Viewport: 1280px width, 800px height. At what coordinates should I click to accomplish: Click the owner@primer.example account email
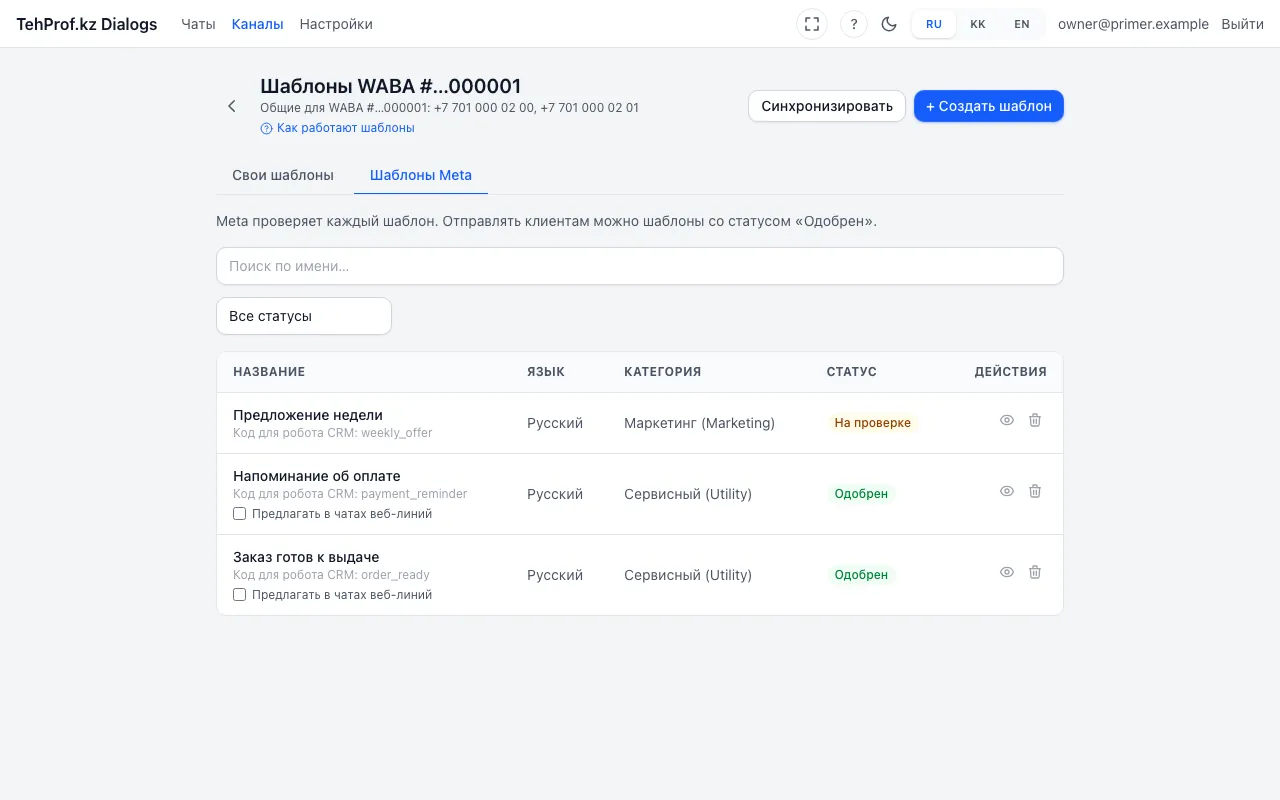point(1133,24)
